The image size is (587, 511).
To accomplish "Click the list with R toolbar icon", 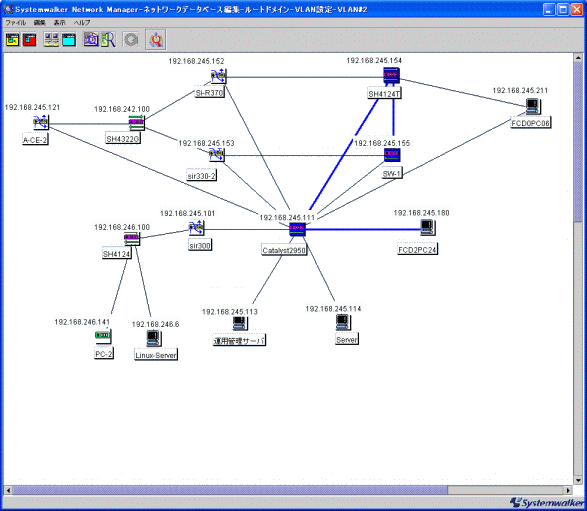I will pyautogui.click(x=108, y=40).
